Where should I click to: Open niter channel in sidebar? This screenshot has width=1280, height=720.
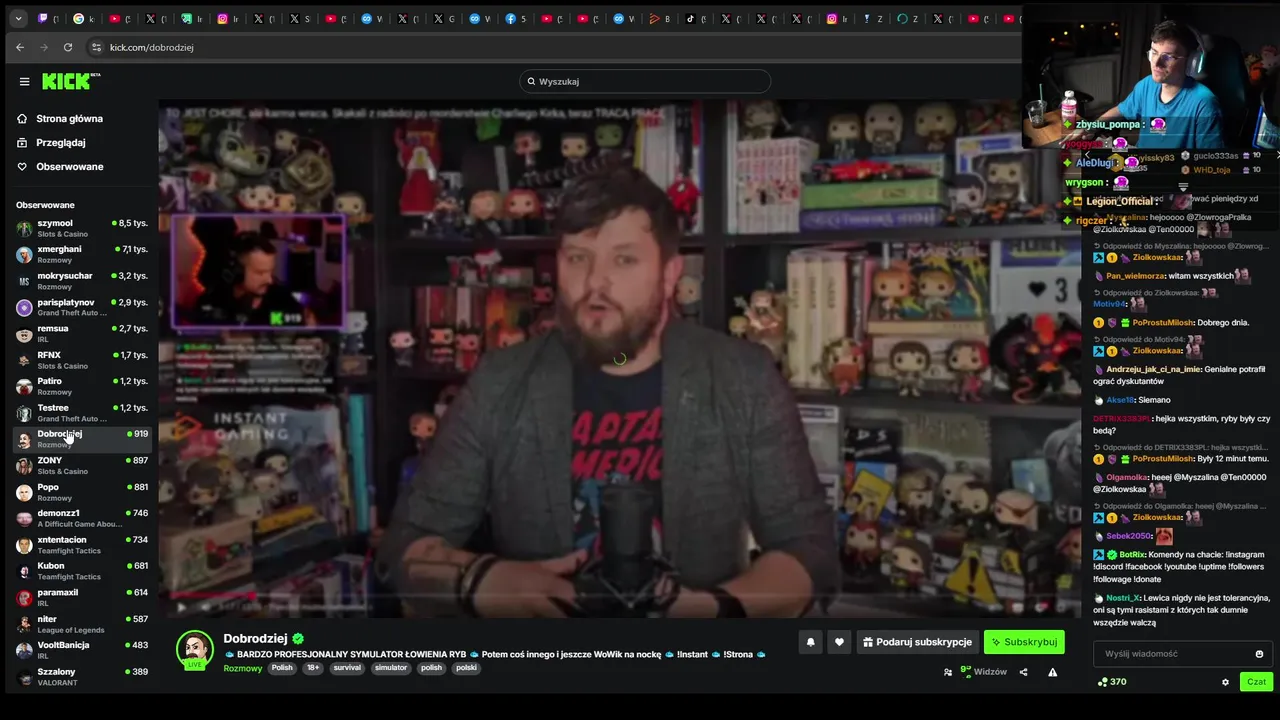82,624
